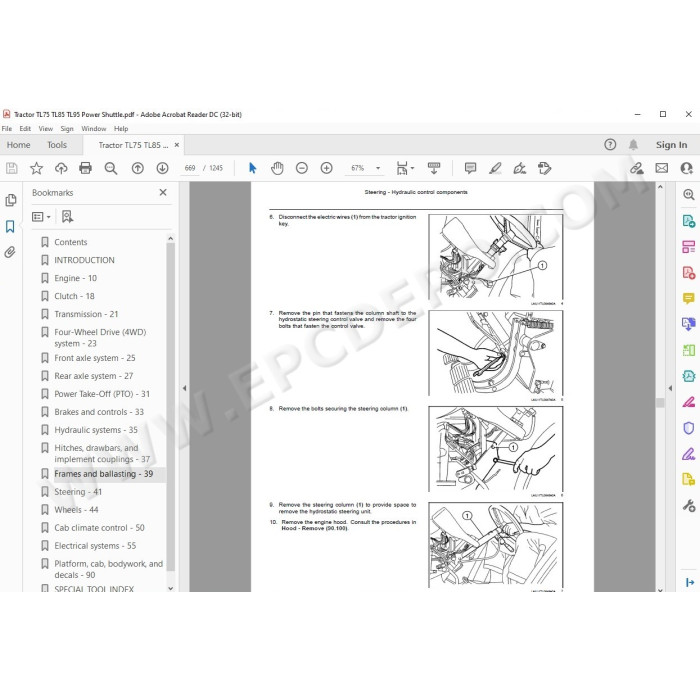This screenshot has height=700, width=700.
Task: Add the document to starred files
Action: pos(36,168)
